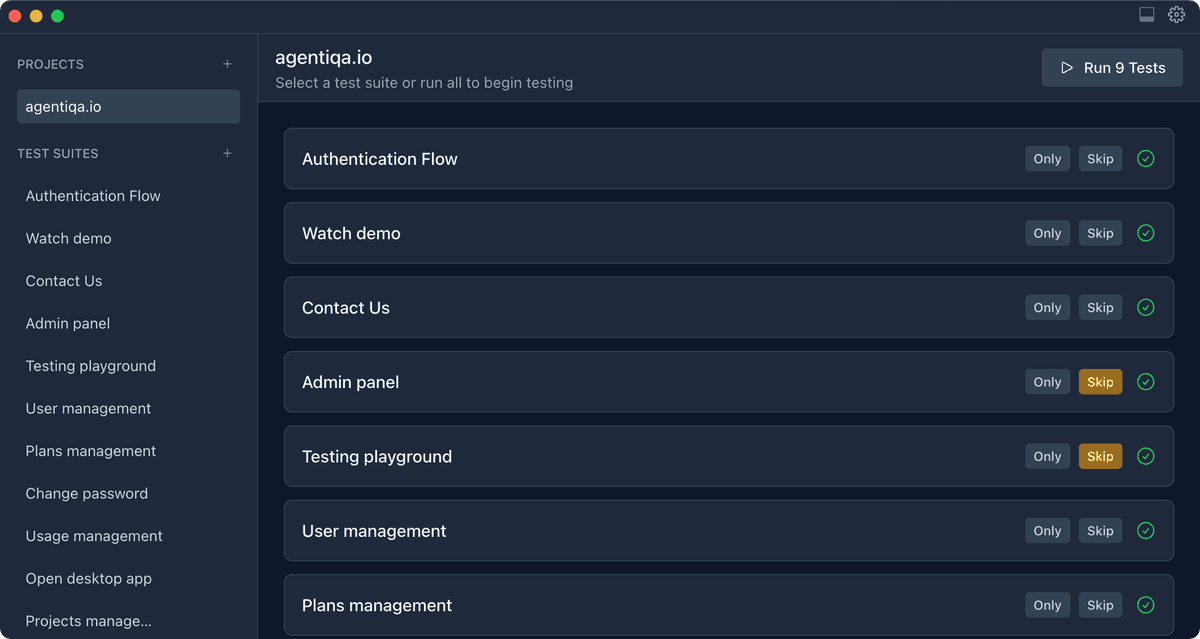1200x639 pixels.
Task: Disable Skip on Testing playground suite
Action: (1100, 456)
